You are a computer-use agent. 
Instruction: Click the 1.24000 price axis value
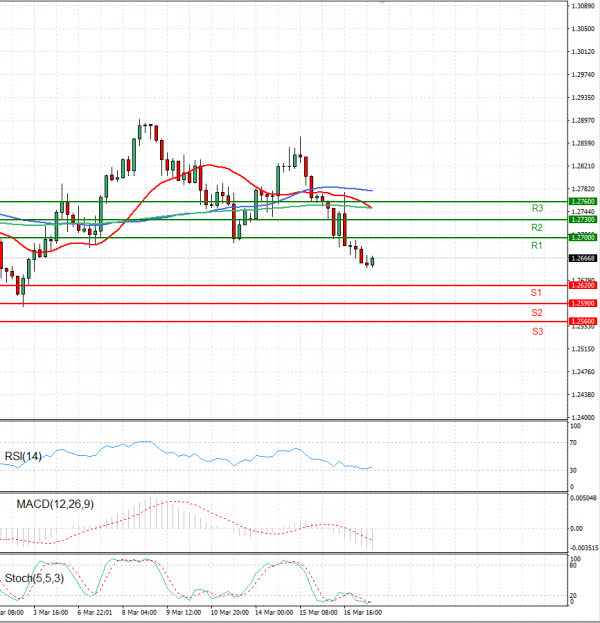point(583,417)
